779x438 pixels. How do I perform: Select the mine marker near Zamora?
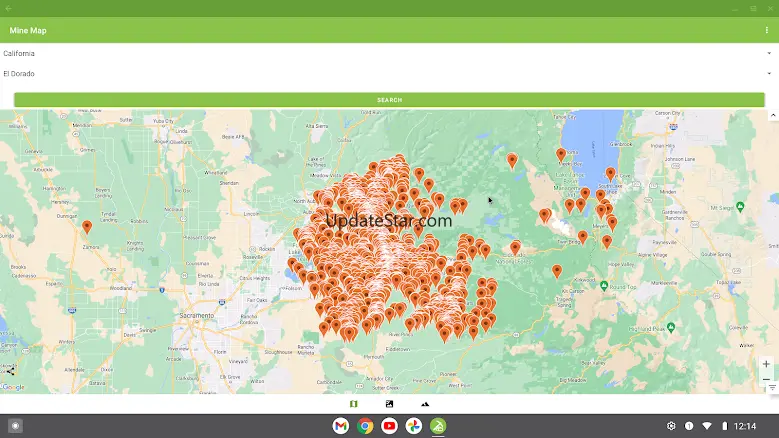point(87,227)
